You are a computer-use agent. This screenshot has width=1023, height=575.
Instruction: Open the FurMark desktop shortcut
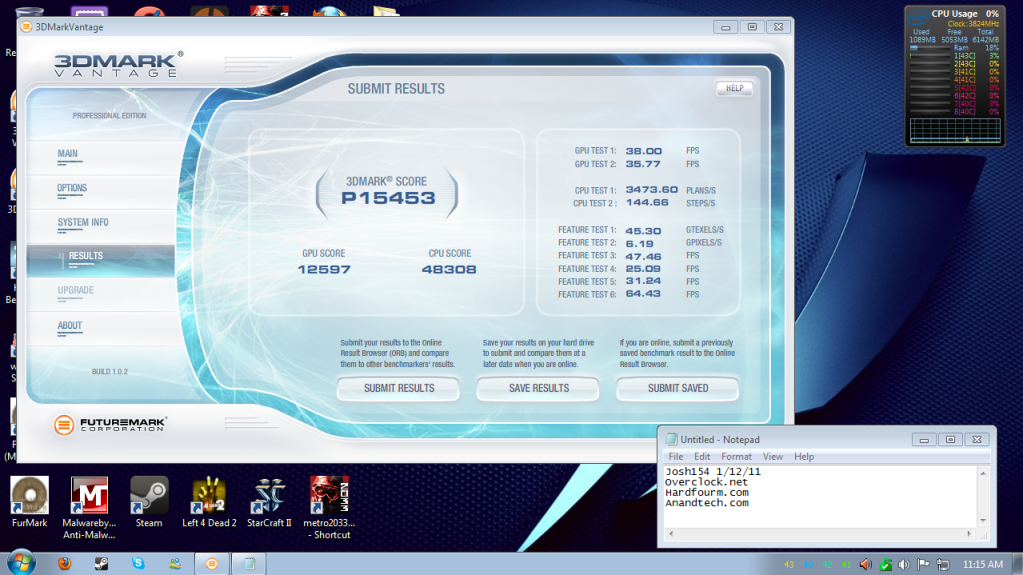(x=29, y=501)
